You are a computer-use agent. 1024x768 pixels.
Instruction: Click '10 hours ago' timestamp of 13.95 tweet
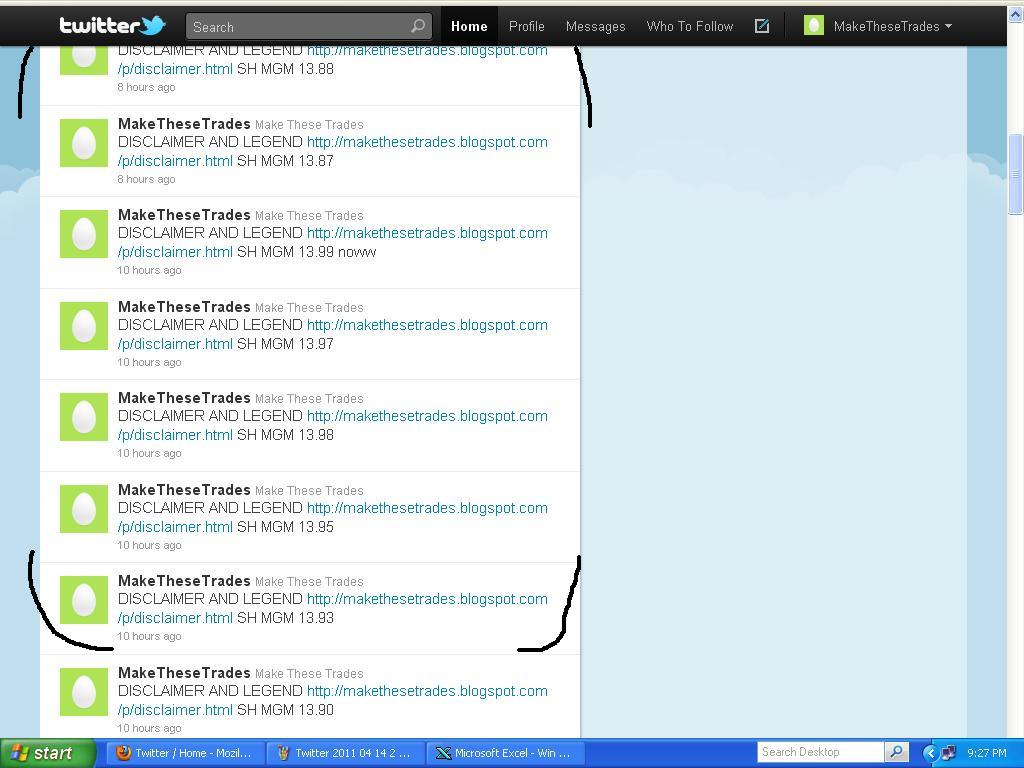coord(150,545)
